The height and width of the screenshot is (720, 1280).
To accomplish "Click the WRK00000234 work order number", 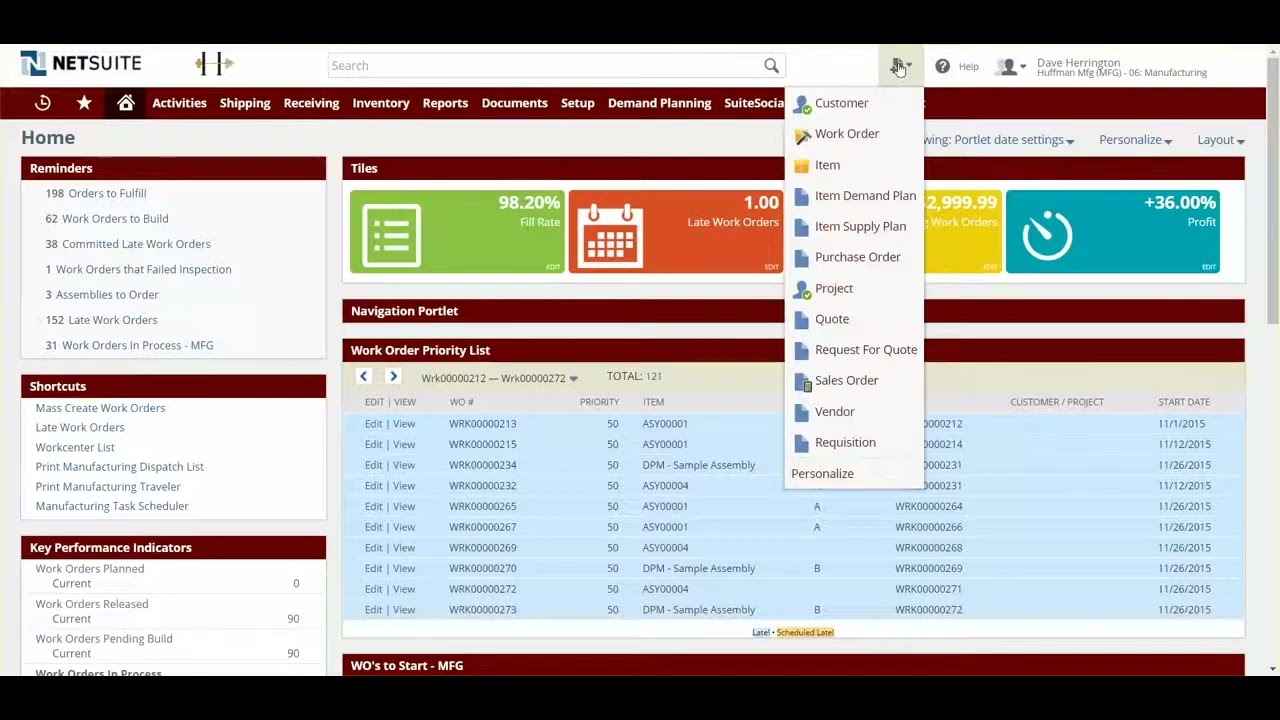I will tap(482, 465).
